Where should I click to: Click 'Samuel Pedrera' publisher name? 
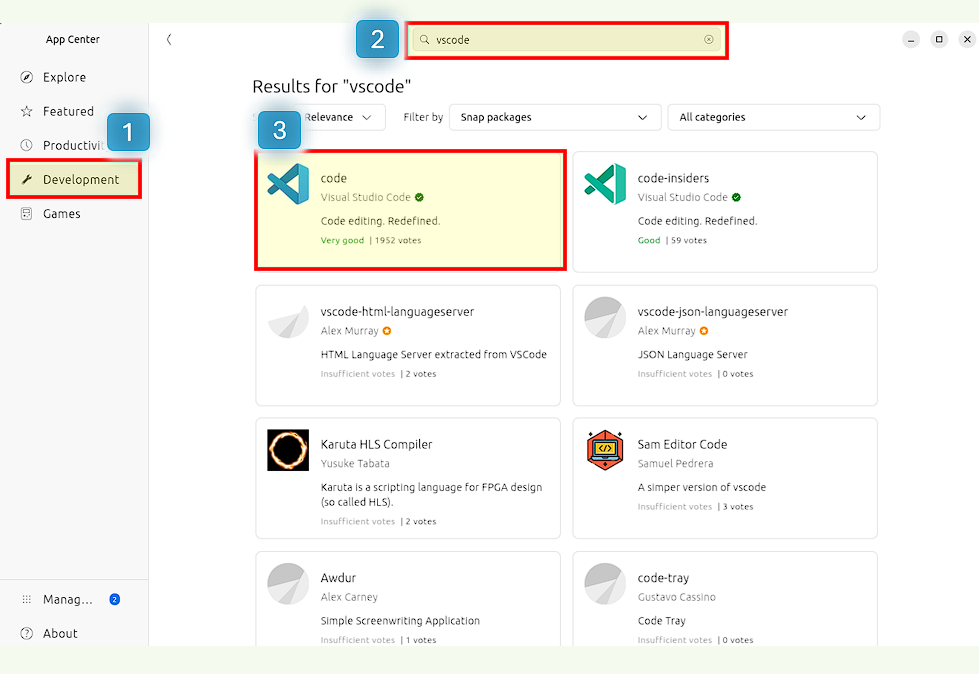(675, 464)
